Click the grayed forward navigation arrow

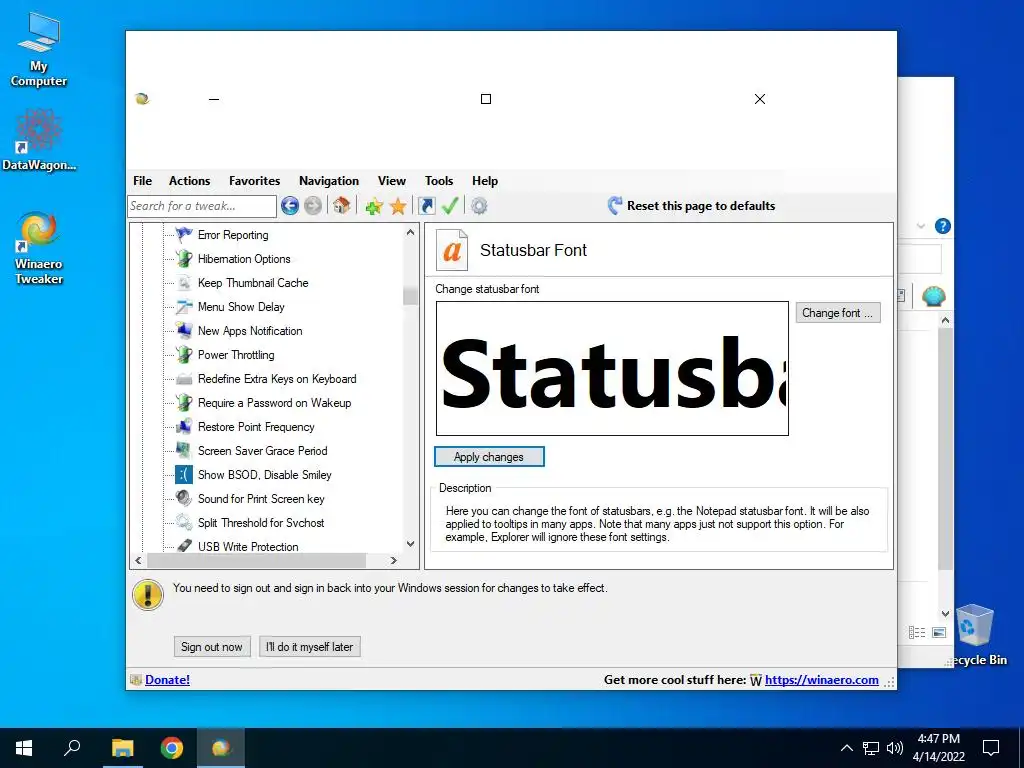coord(313,206)
